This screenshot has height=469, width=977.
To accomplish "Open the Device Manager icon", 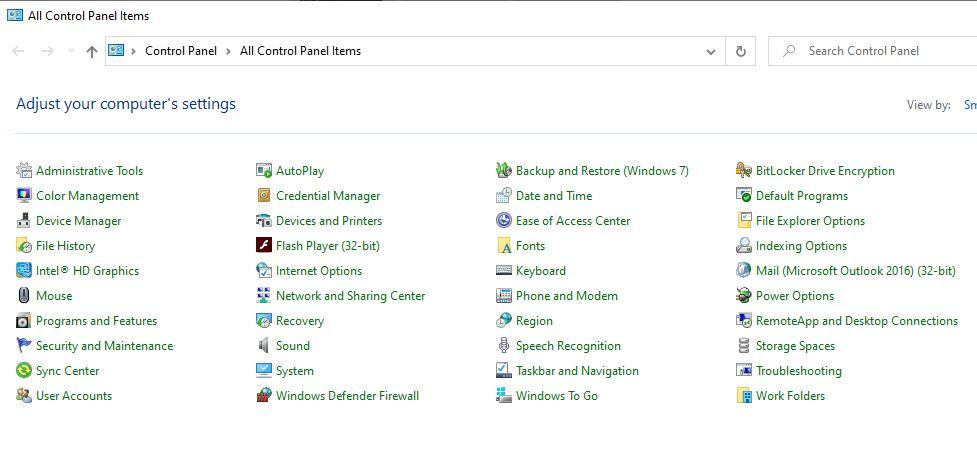I will 24,221.
